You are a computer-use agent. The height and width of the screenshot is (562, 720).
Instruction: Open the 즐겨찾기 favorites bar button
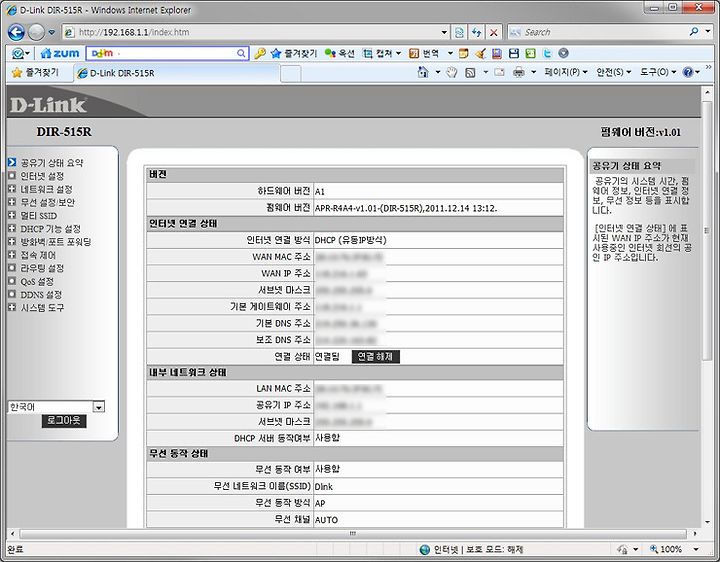(x=36, y=73)
